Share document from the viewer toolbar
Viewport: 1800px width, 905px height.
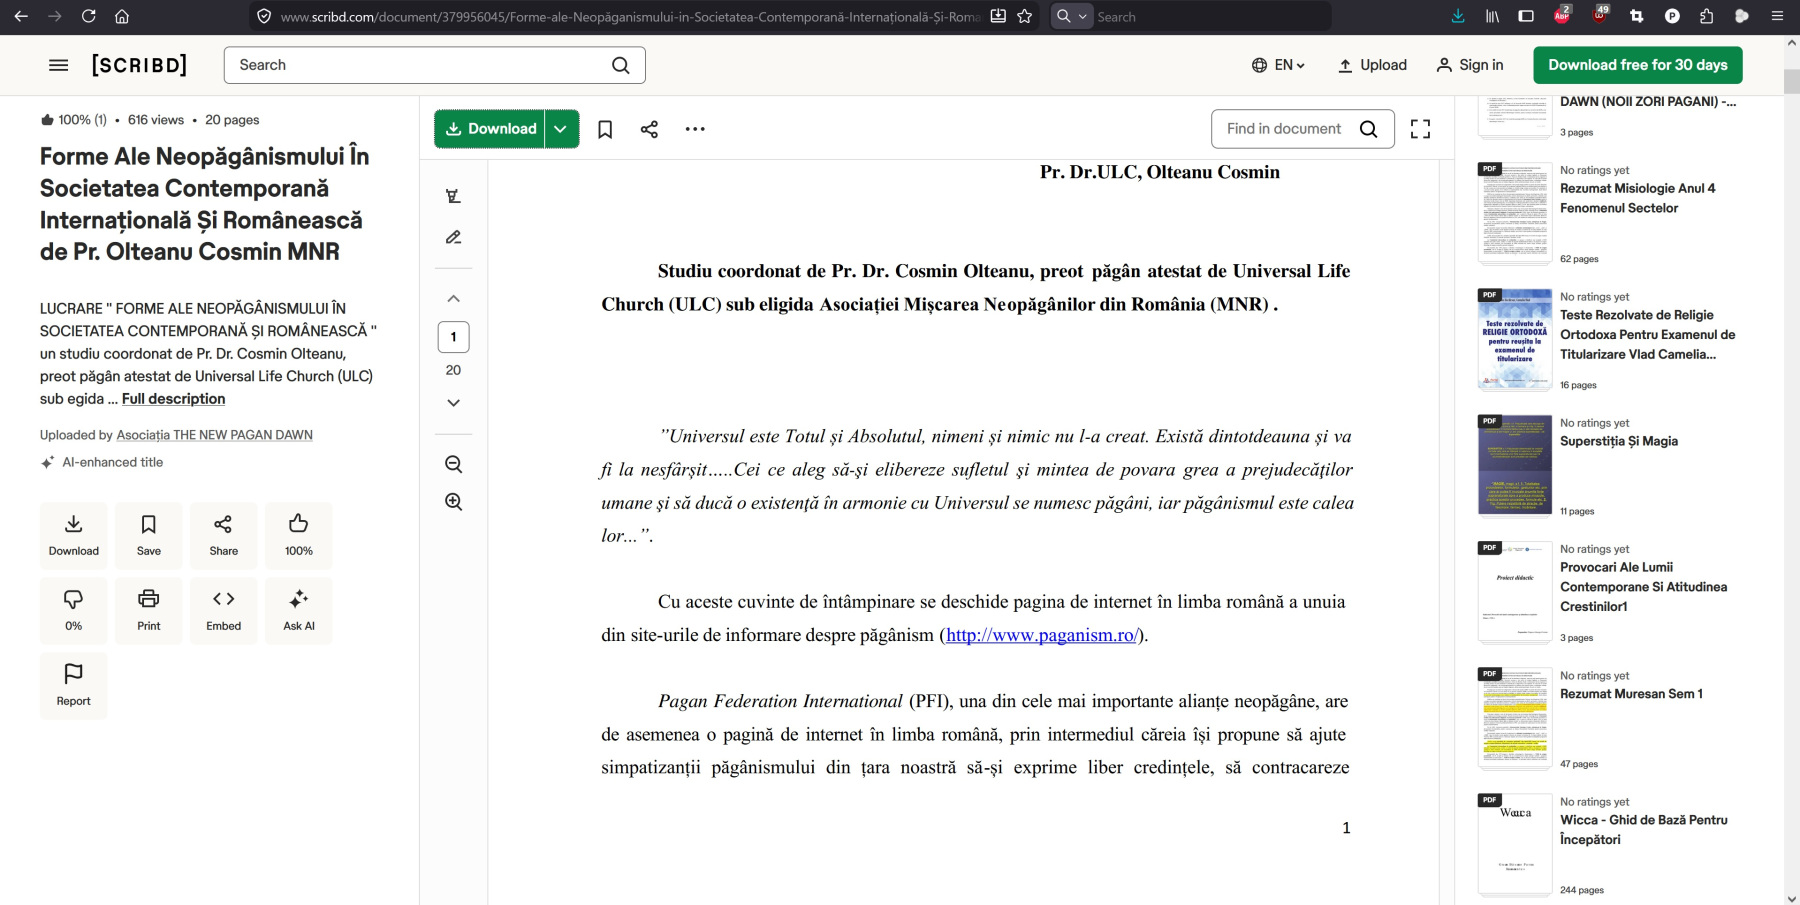coord(649,129)
